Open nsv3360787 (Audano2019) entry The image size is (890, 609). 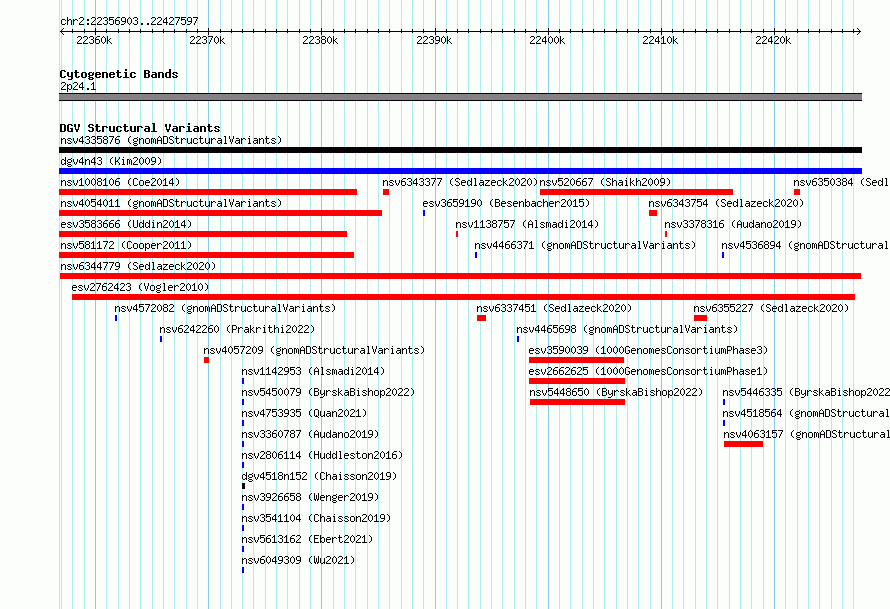[x=310, y=434]
